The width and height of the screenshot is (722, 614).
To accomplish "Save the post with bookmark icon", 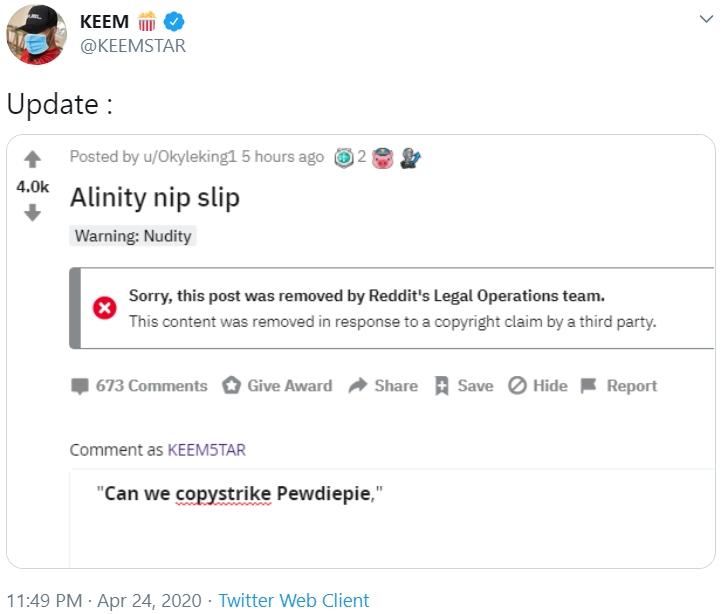I will coord(442,386).
